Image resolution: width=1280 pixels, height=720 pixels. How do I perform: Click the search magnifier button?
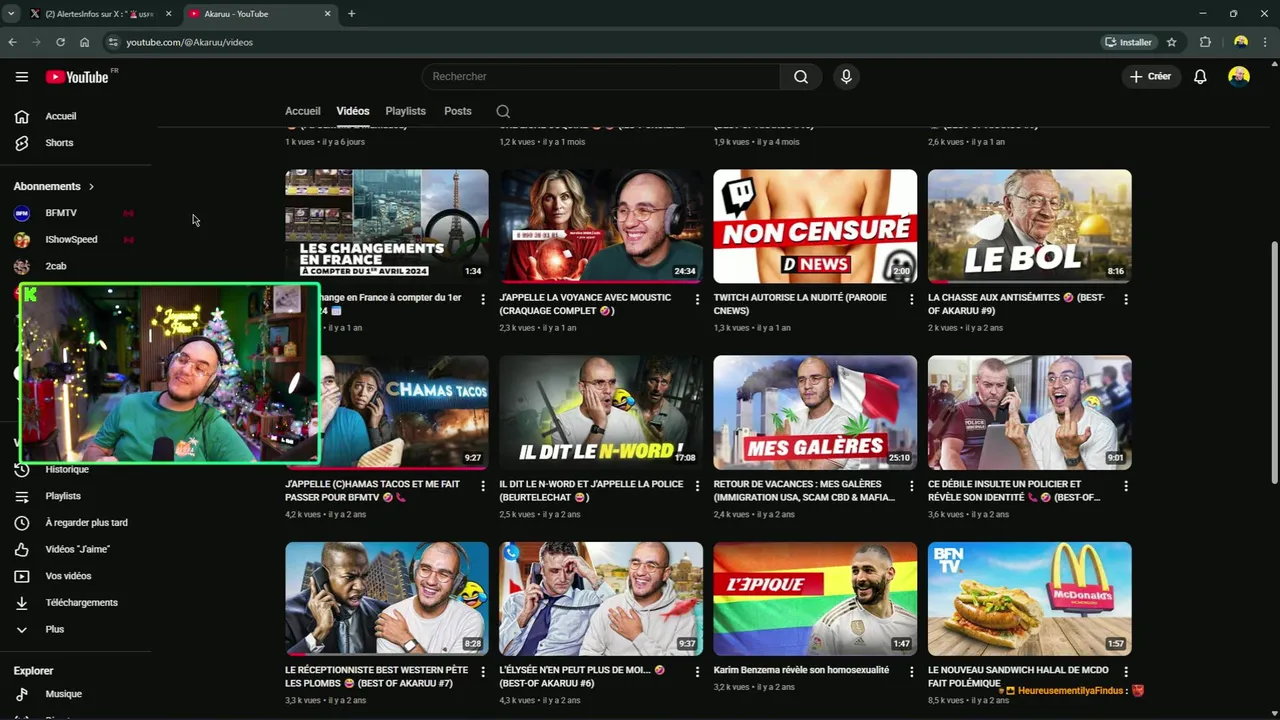coord(801,77)
